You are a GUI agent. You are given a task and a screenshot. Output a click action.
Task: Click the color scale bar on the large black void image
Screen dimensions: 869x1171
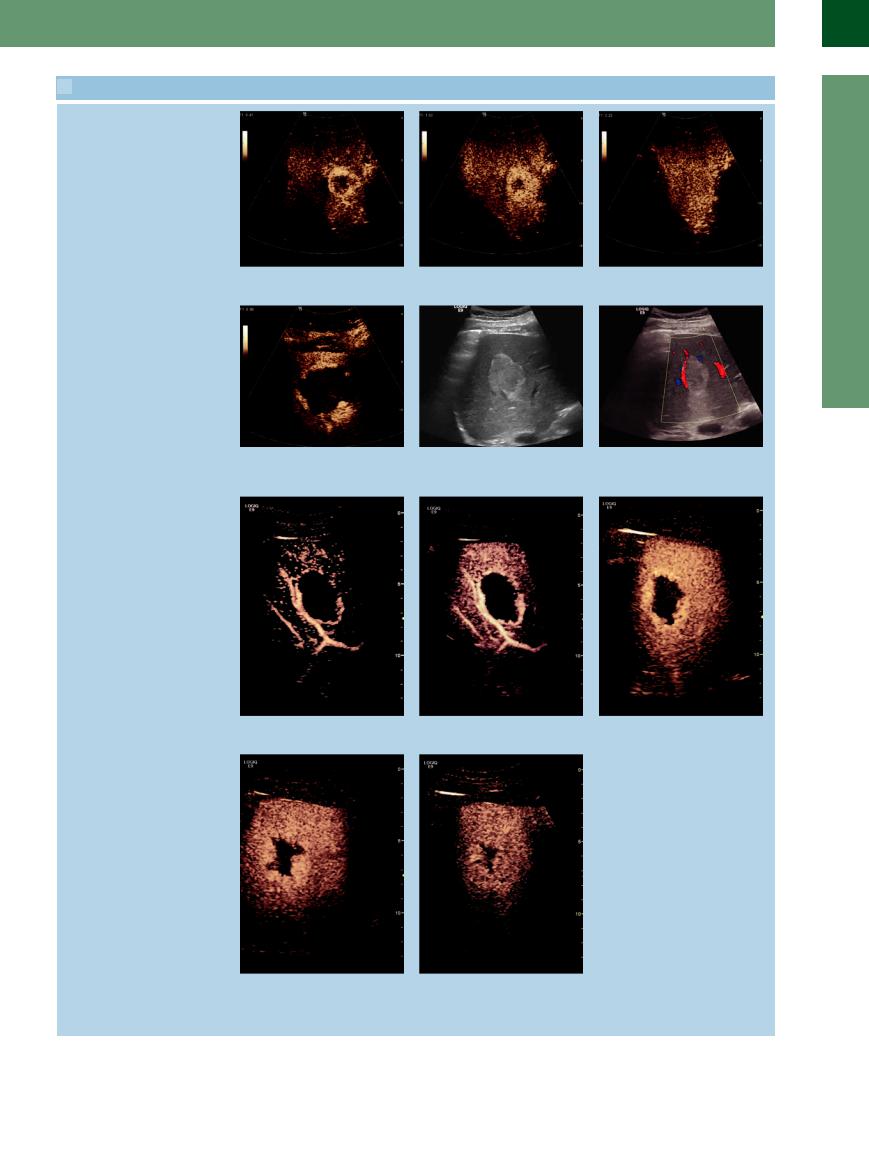pyautogui.click(x=246, y=340)
